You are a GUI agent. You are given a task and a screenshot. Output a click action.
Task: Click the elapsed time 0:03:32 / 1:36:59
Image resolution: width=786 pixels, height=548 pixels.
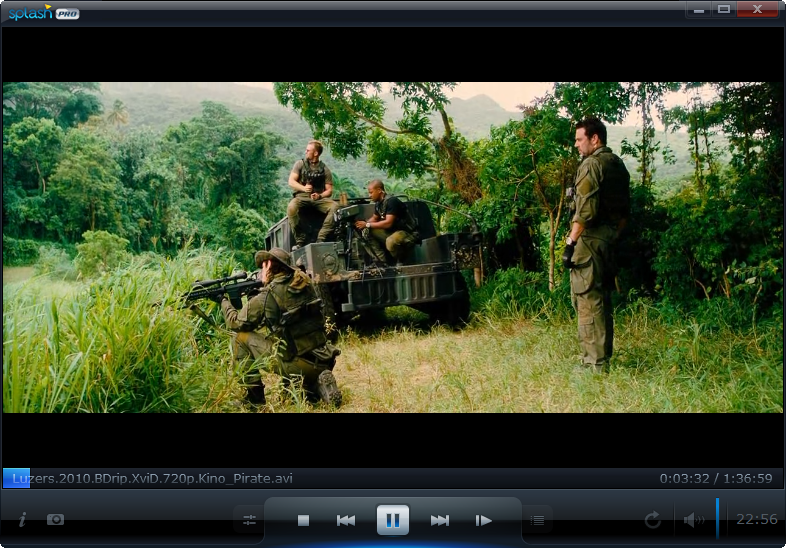pos(716,478)
